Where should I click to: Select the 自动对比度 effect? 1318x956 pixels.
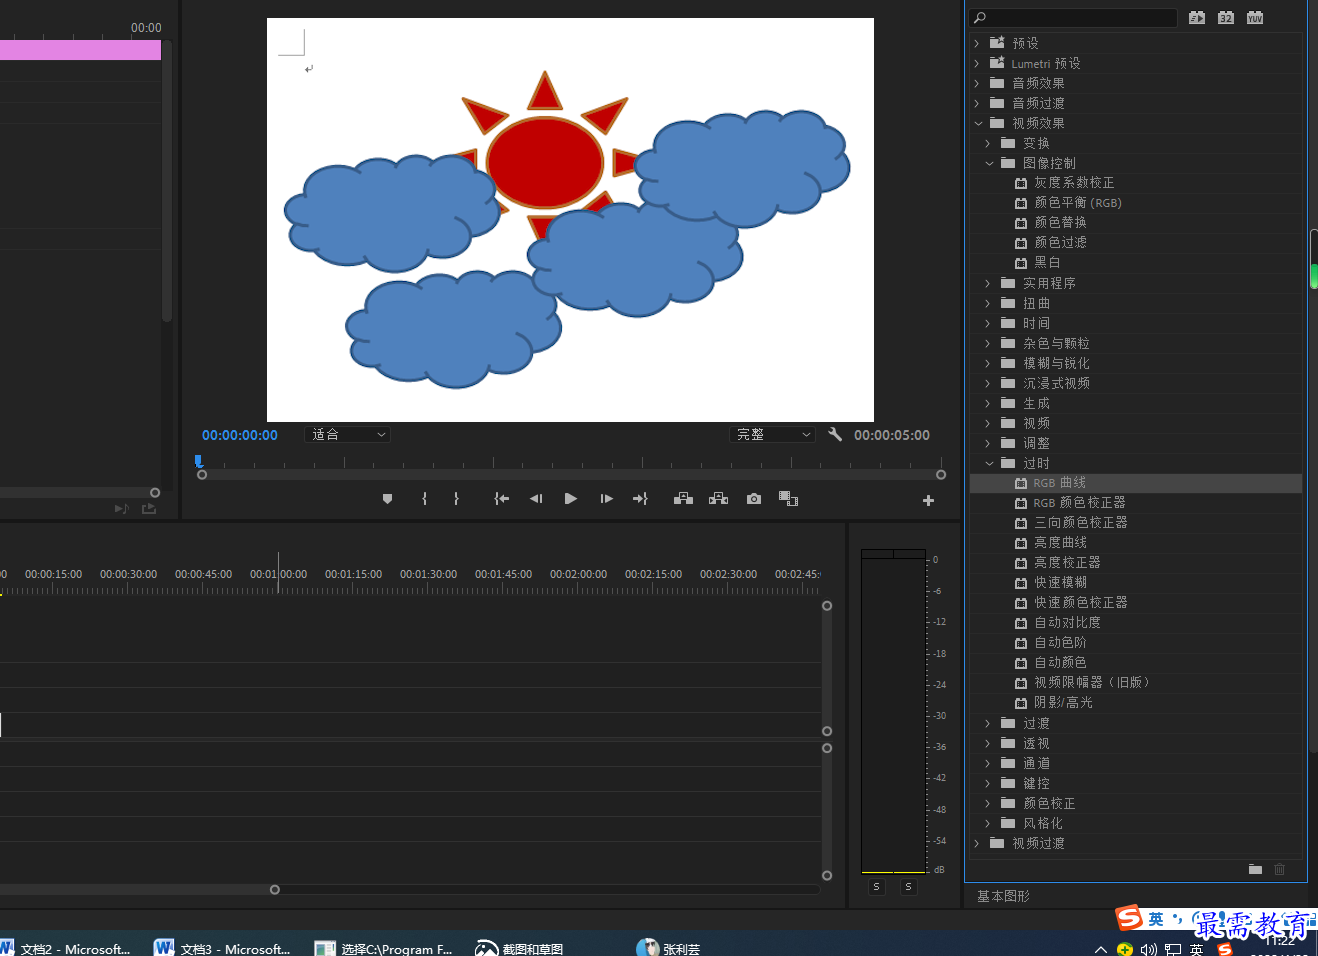pyautogui.click(x=1067, y=623)
